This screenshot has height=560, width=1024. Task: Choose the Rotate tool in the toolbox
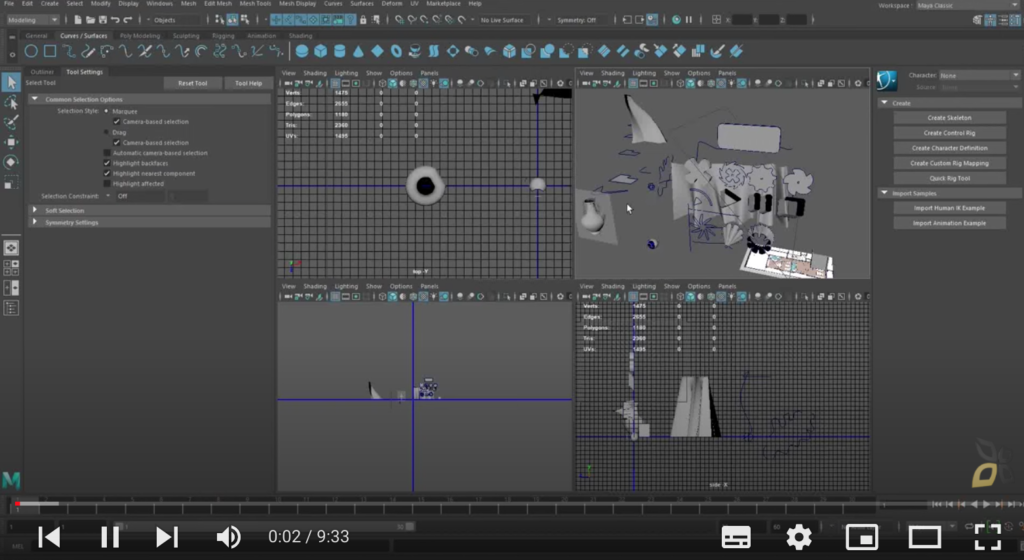coord(11,162)
